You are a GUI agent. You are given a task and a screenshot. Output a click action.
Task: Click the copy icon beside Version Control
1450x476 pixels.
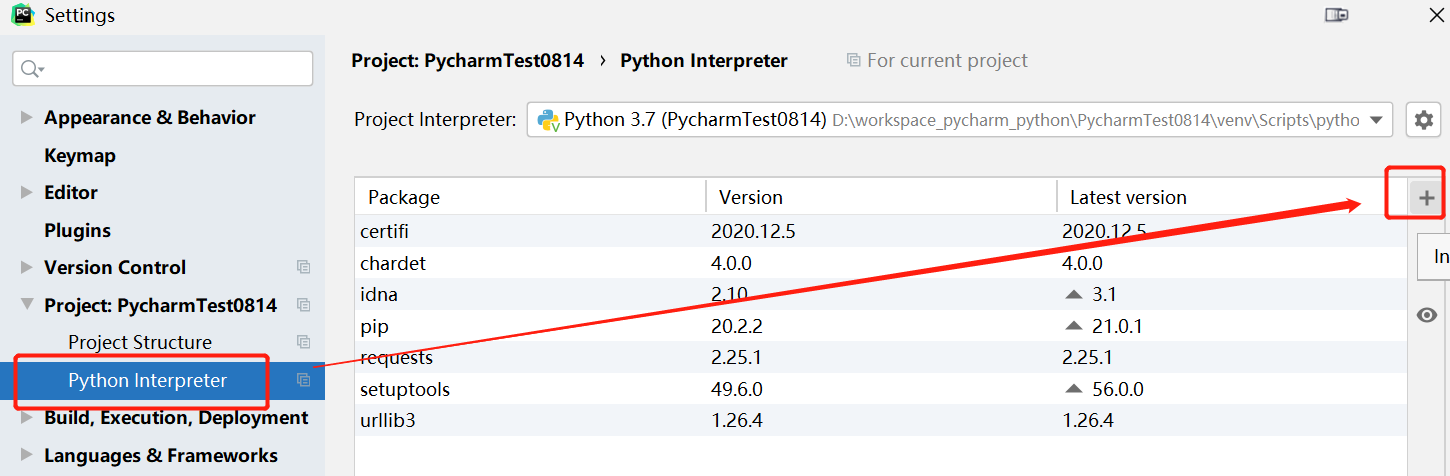click(304, 267)
